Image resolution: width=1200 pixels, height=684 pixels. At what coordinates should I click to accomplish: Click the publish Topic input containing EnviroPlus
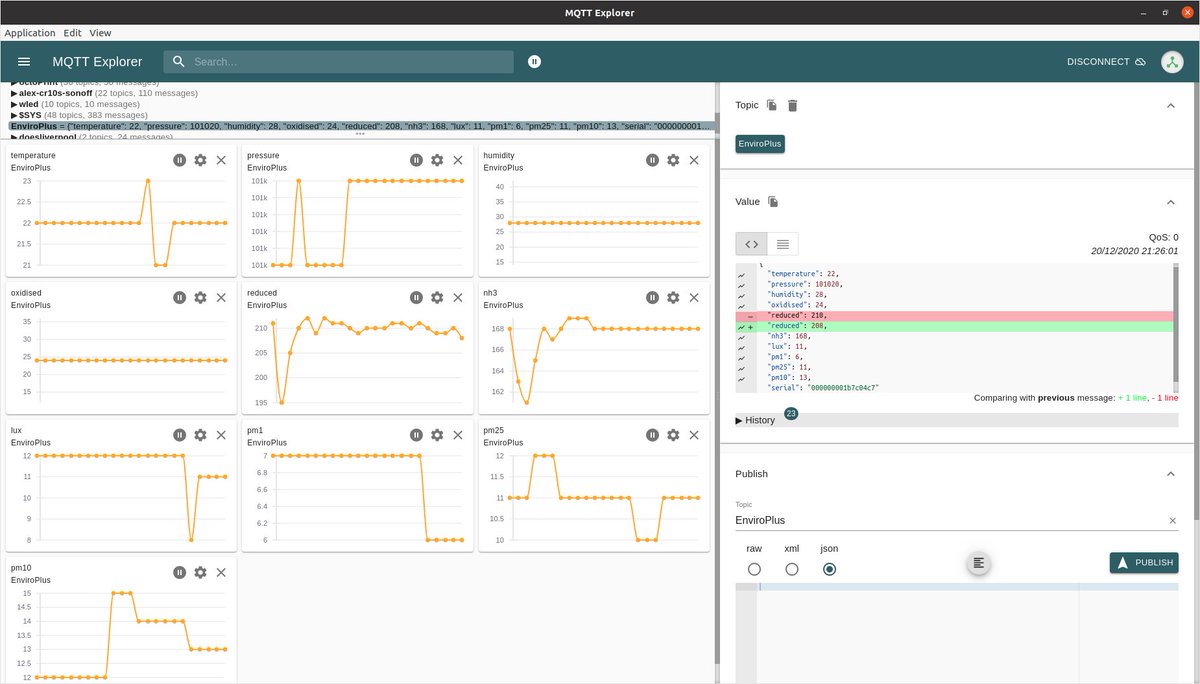(x=950, y=521)
